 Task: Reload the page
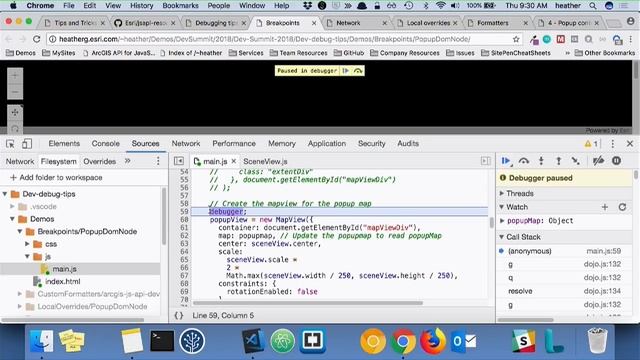(37, 39)
